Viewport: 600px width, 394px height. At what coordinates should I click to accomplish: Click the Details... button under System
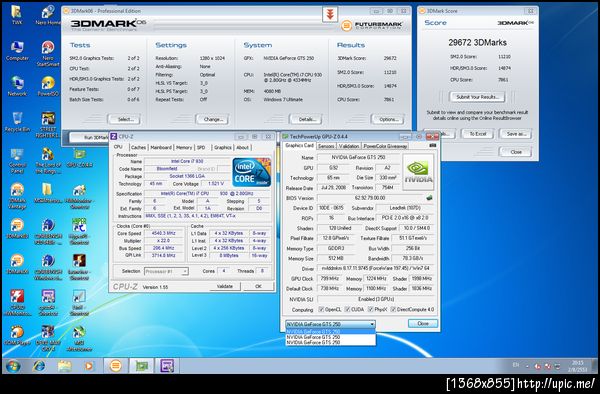[305, 119]
